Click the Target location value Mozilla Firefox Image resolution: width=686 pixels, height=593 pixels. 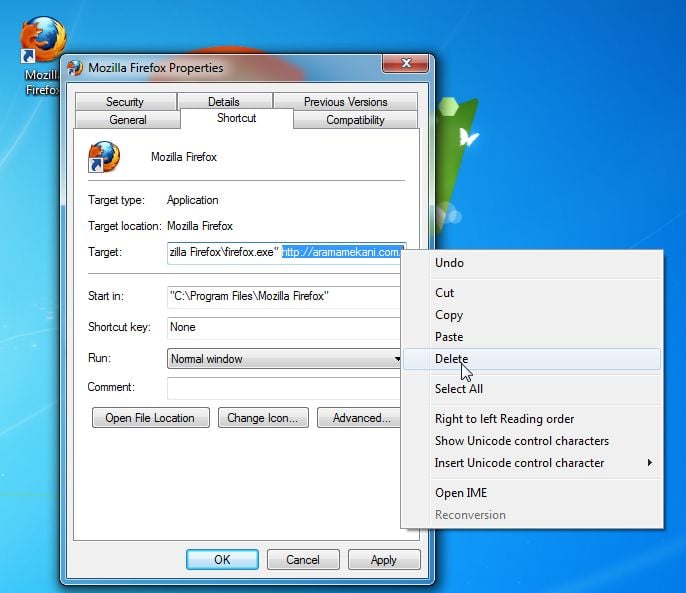tap(200, 226)
